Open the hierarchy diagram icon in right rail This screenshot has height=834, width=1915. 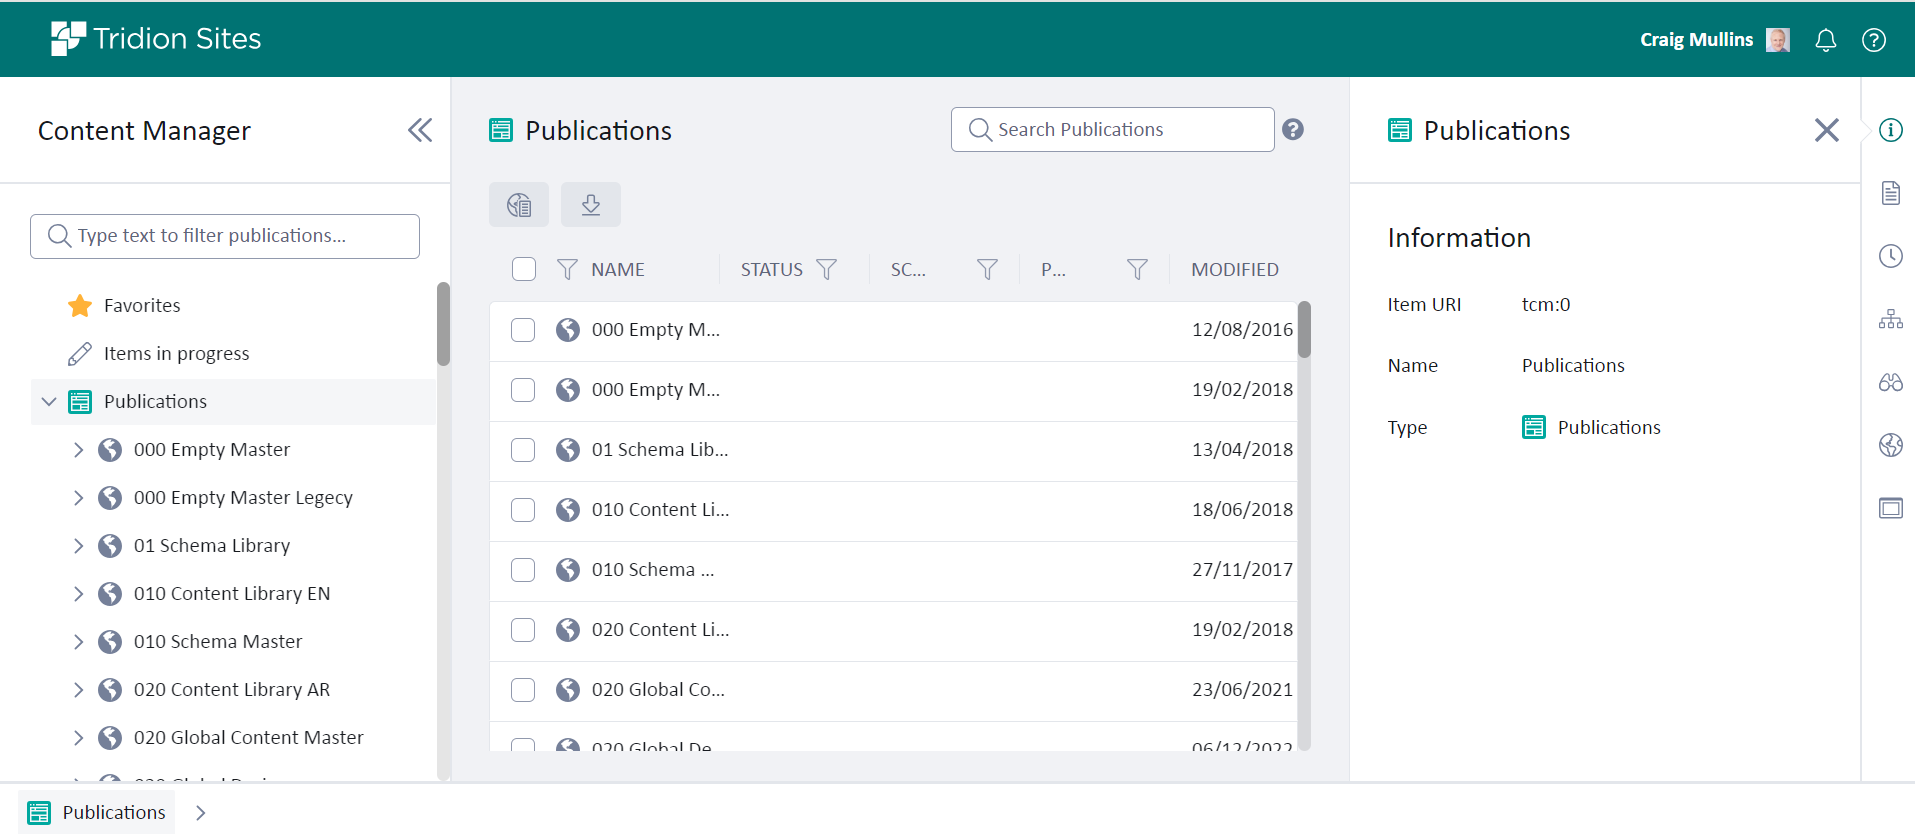(x=1890, y=319)
